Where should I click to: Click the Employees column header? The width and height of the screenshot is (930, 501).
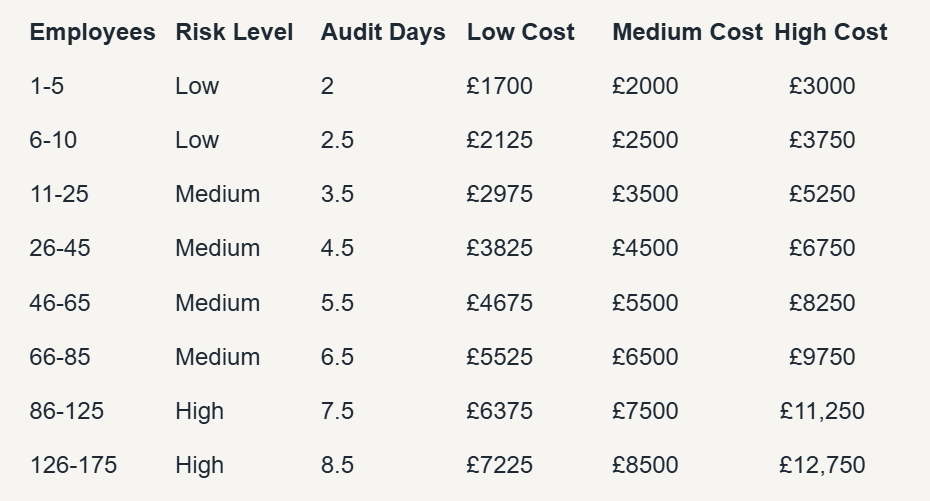click(x=93, y=32)
